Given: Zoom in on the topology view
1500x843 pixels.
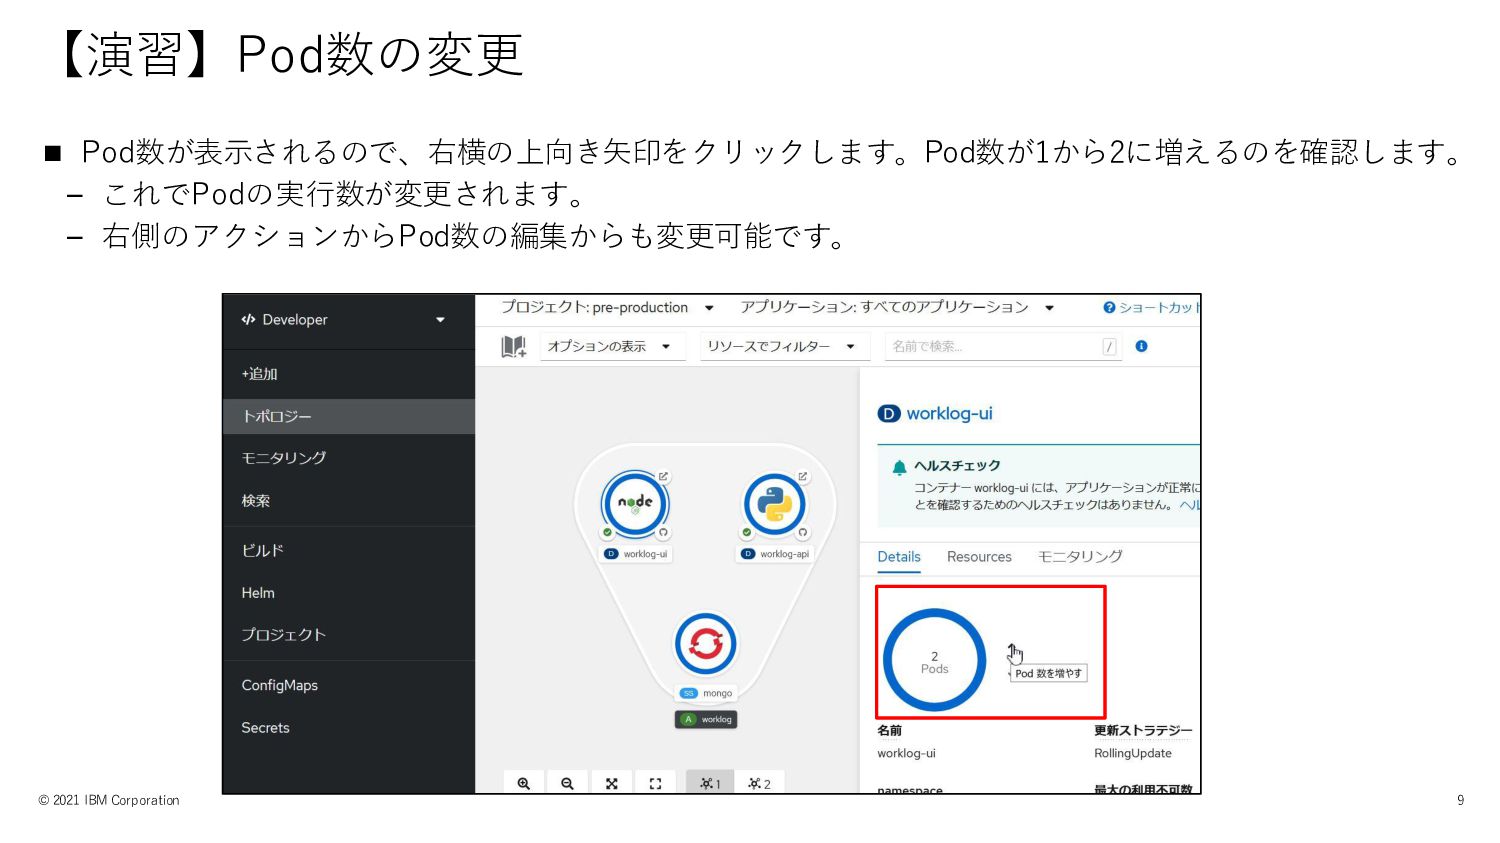Looking at the screenshot, I should click(x=523, y=784).
